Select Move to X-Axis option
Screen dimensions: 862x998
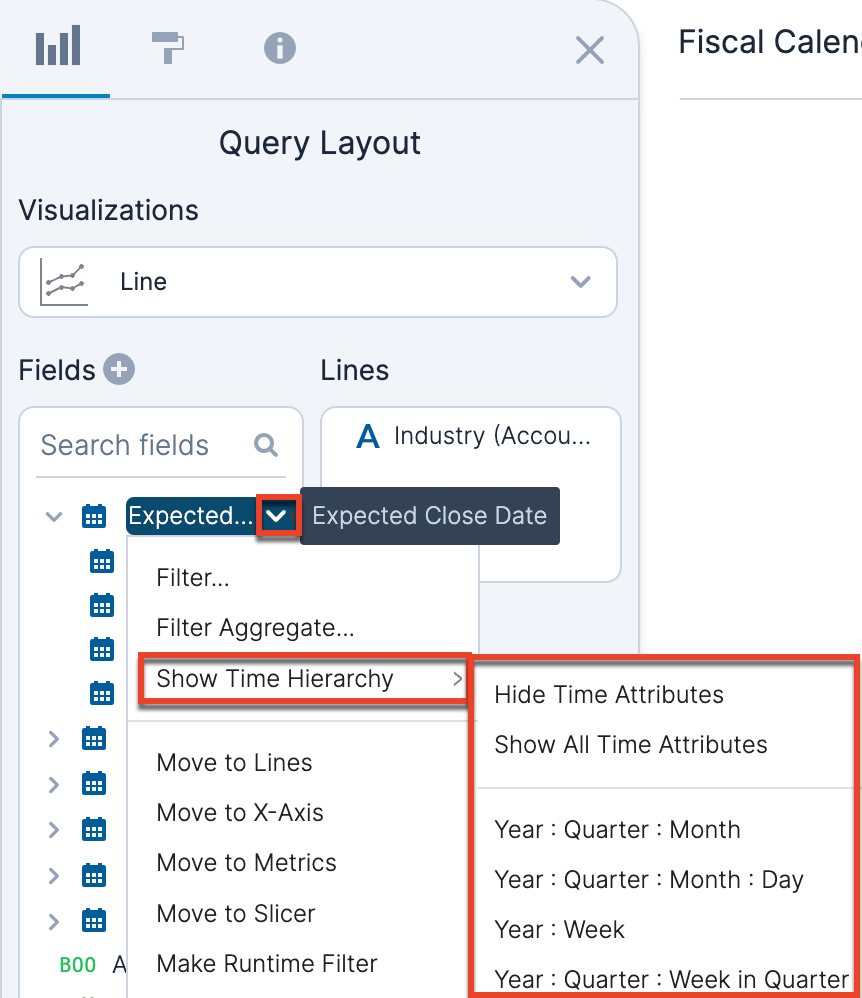coord(240,813)
